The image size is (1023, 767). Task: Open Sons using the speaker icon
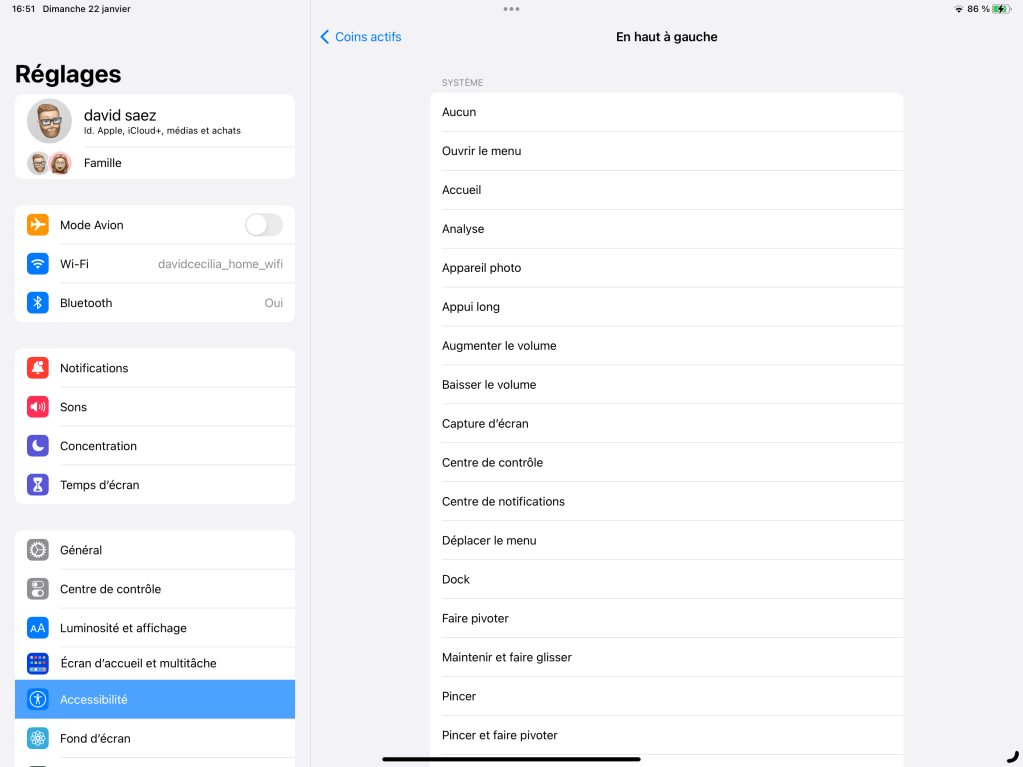point(38,407)
